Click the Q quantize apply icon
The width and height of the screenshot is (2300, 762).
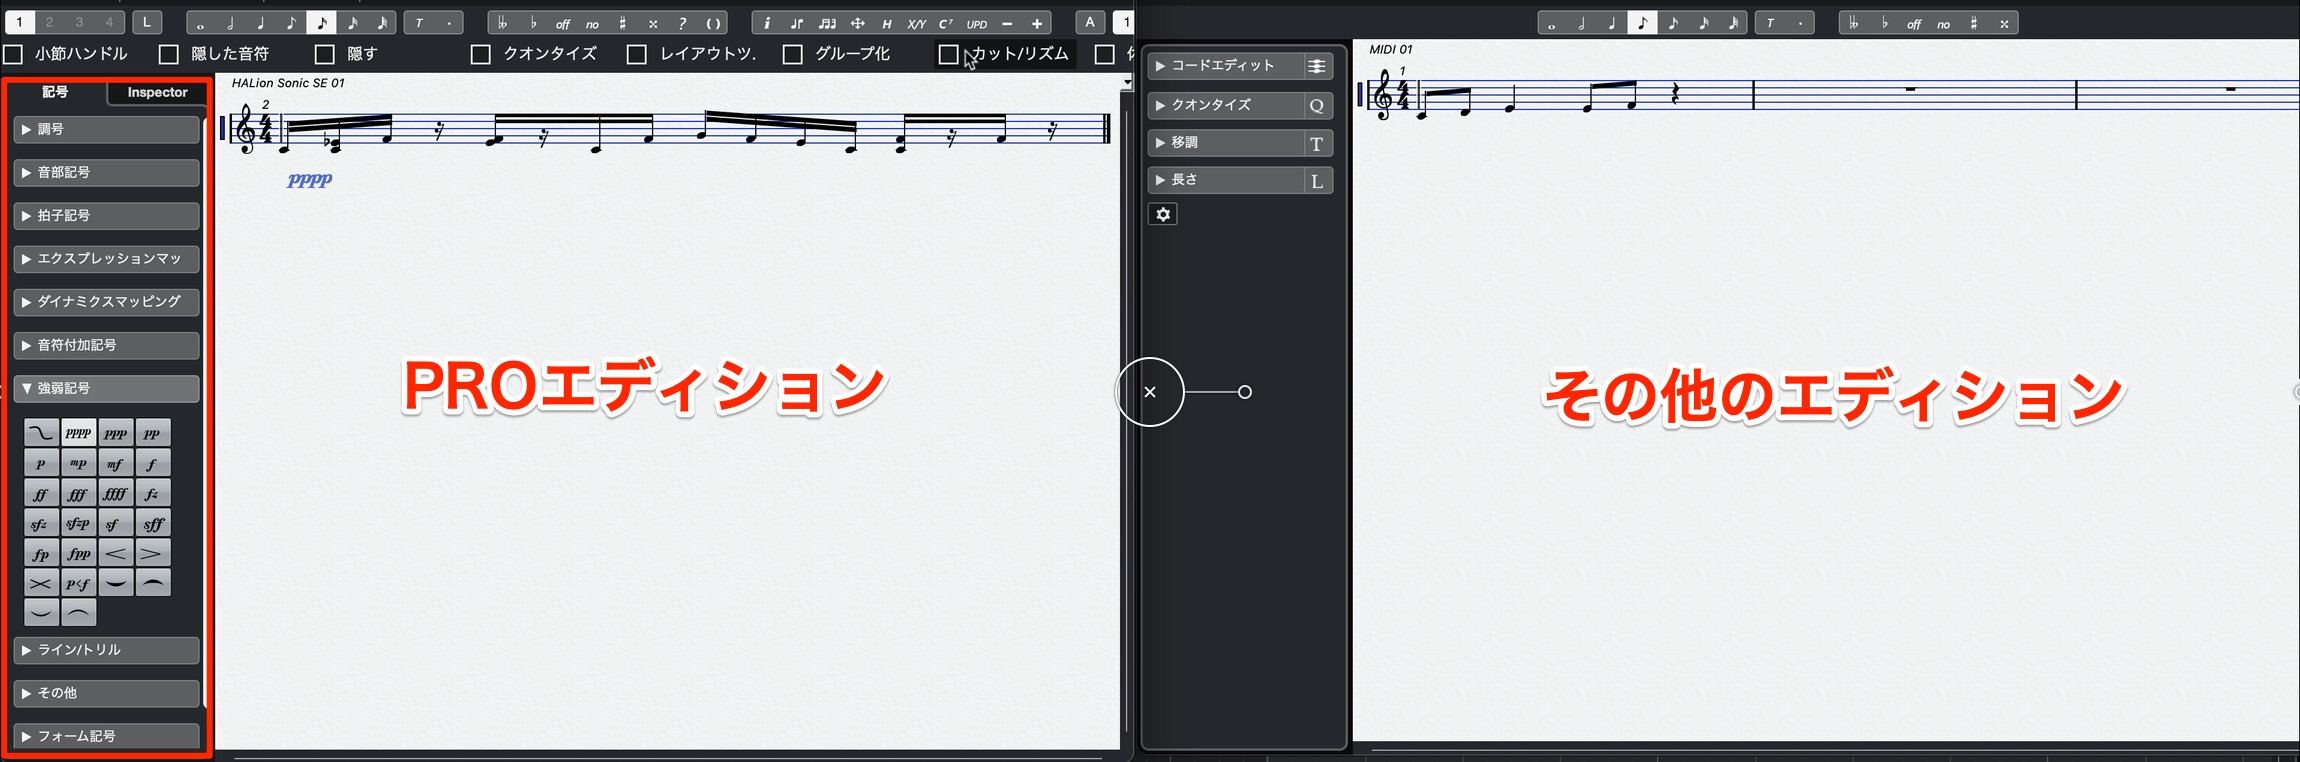pyautogui.click(x=1317, y=105)
